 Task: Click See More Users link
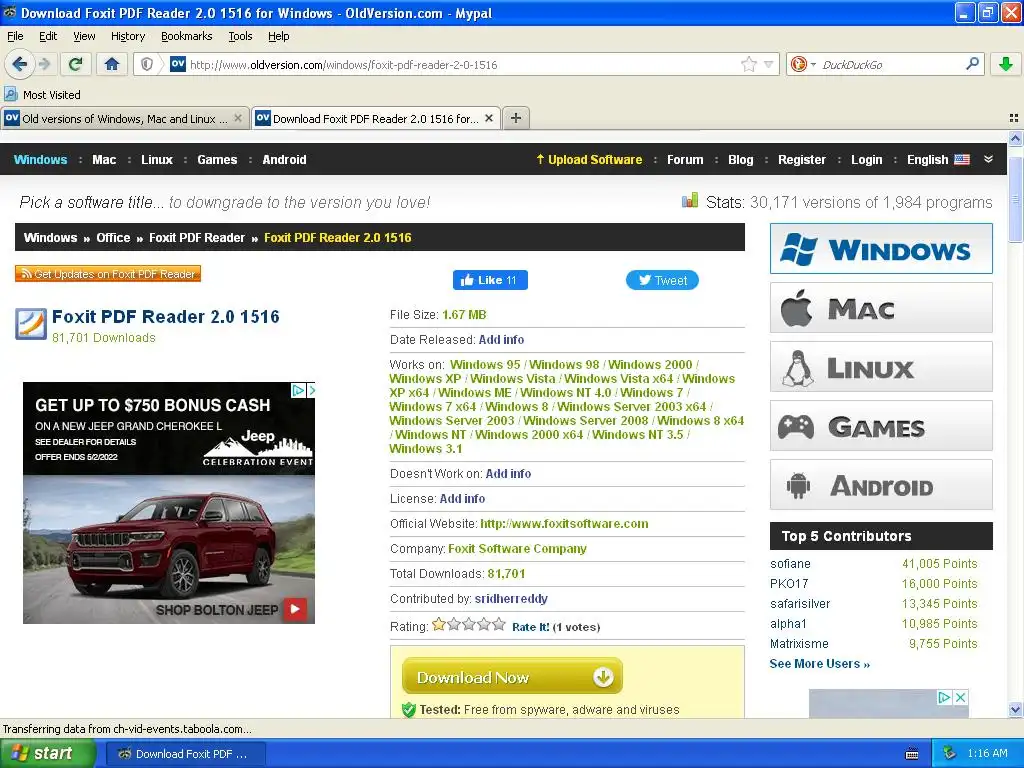coord(820,664)
